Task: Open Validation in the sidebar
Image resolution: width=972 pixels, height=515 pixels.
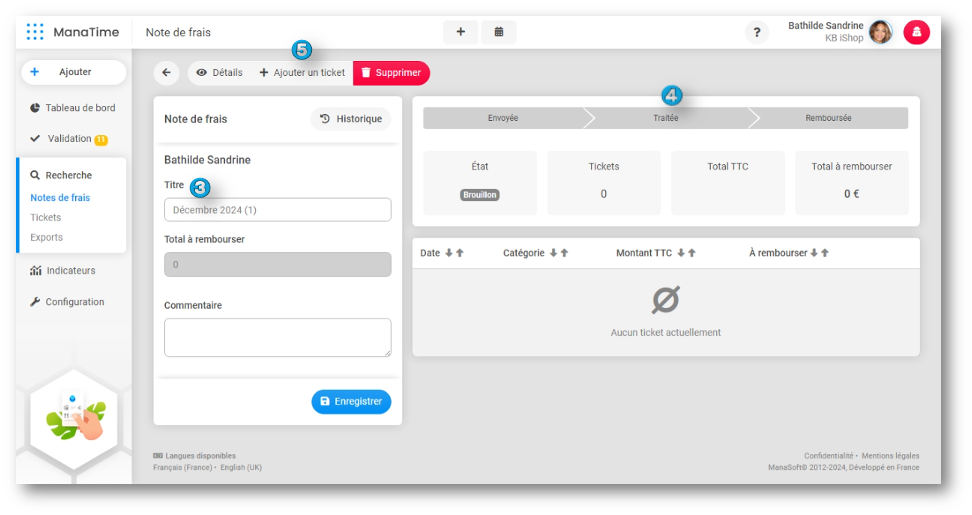Action: coord(70,139)
